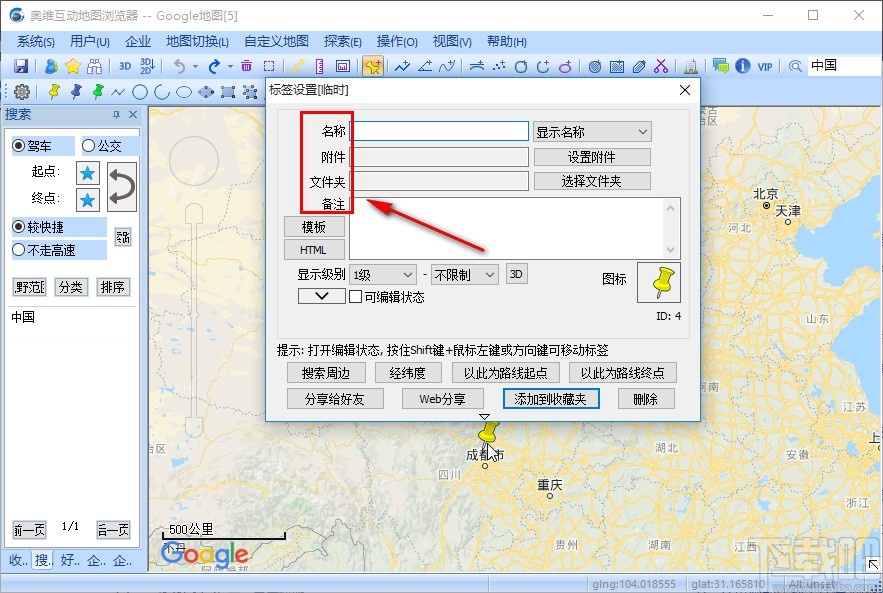Screen dimensions: 883x593
Task: Open the redo history dropdown arrow
Action: [230, 66]
